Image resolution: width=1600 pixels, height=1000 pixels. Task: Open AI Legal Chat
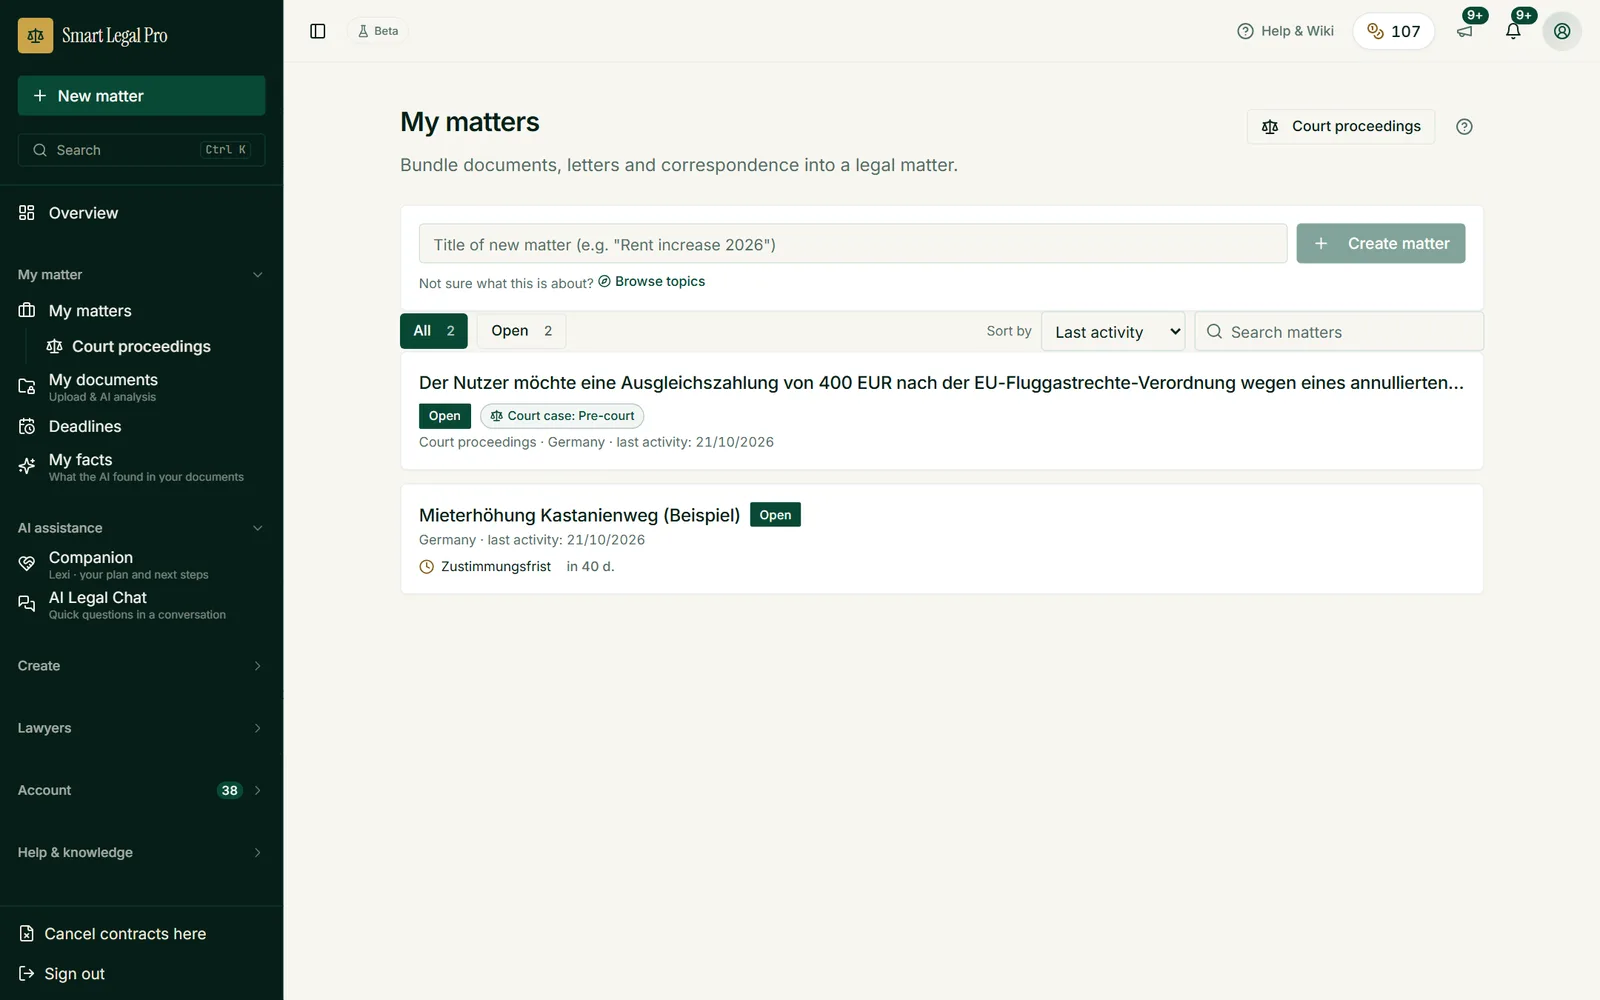141,604
